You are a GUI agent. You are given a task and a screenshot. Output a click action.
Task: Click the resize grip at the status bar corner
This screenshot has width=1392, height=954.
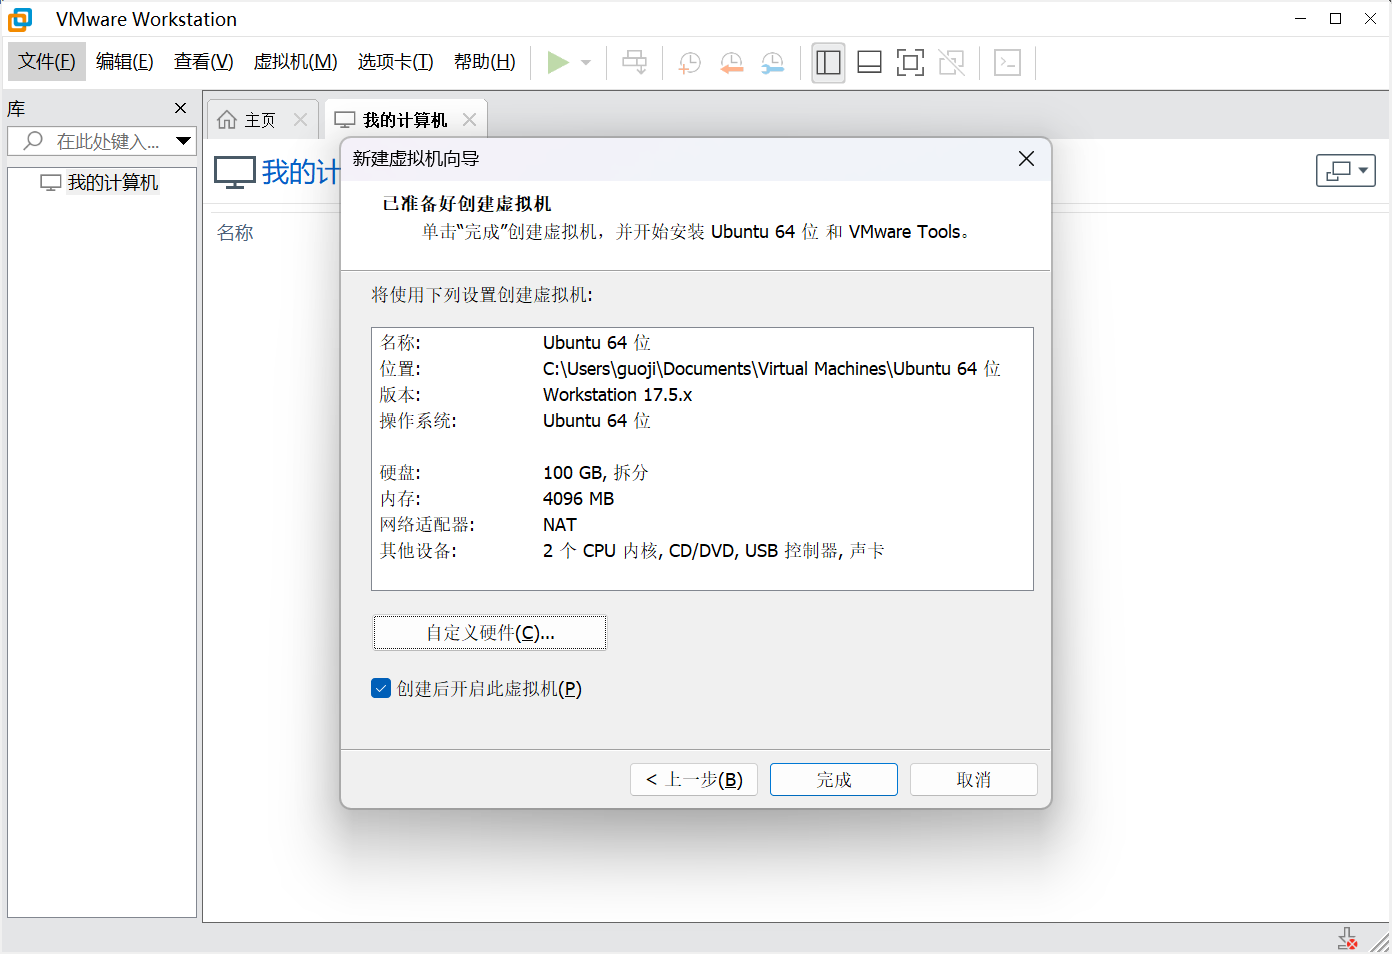1380,942
